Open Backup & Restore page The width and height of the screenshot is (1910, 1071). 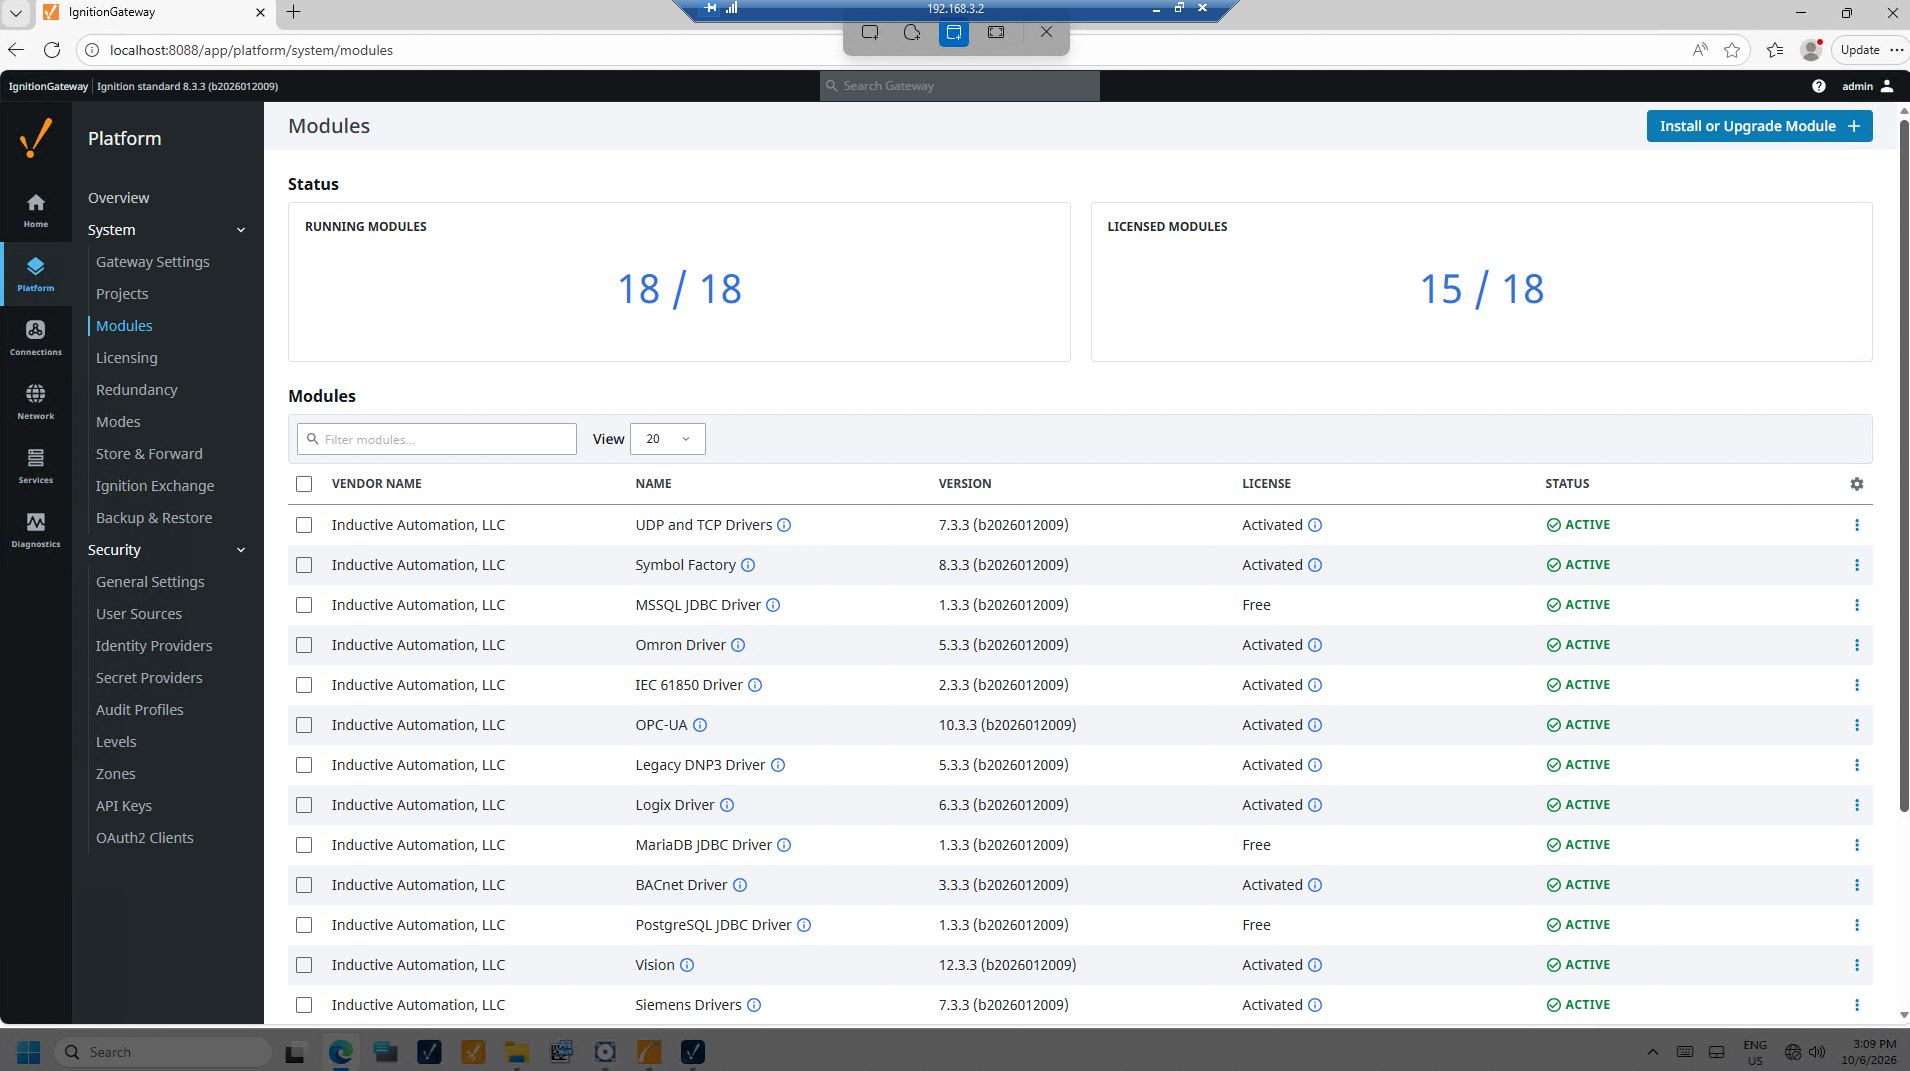[154, 518]
